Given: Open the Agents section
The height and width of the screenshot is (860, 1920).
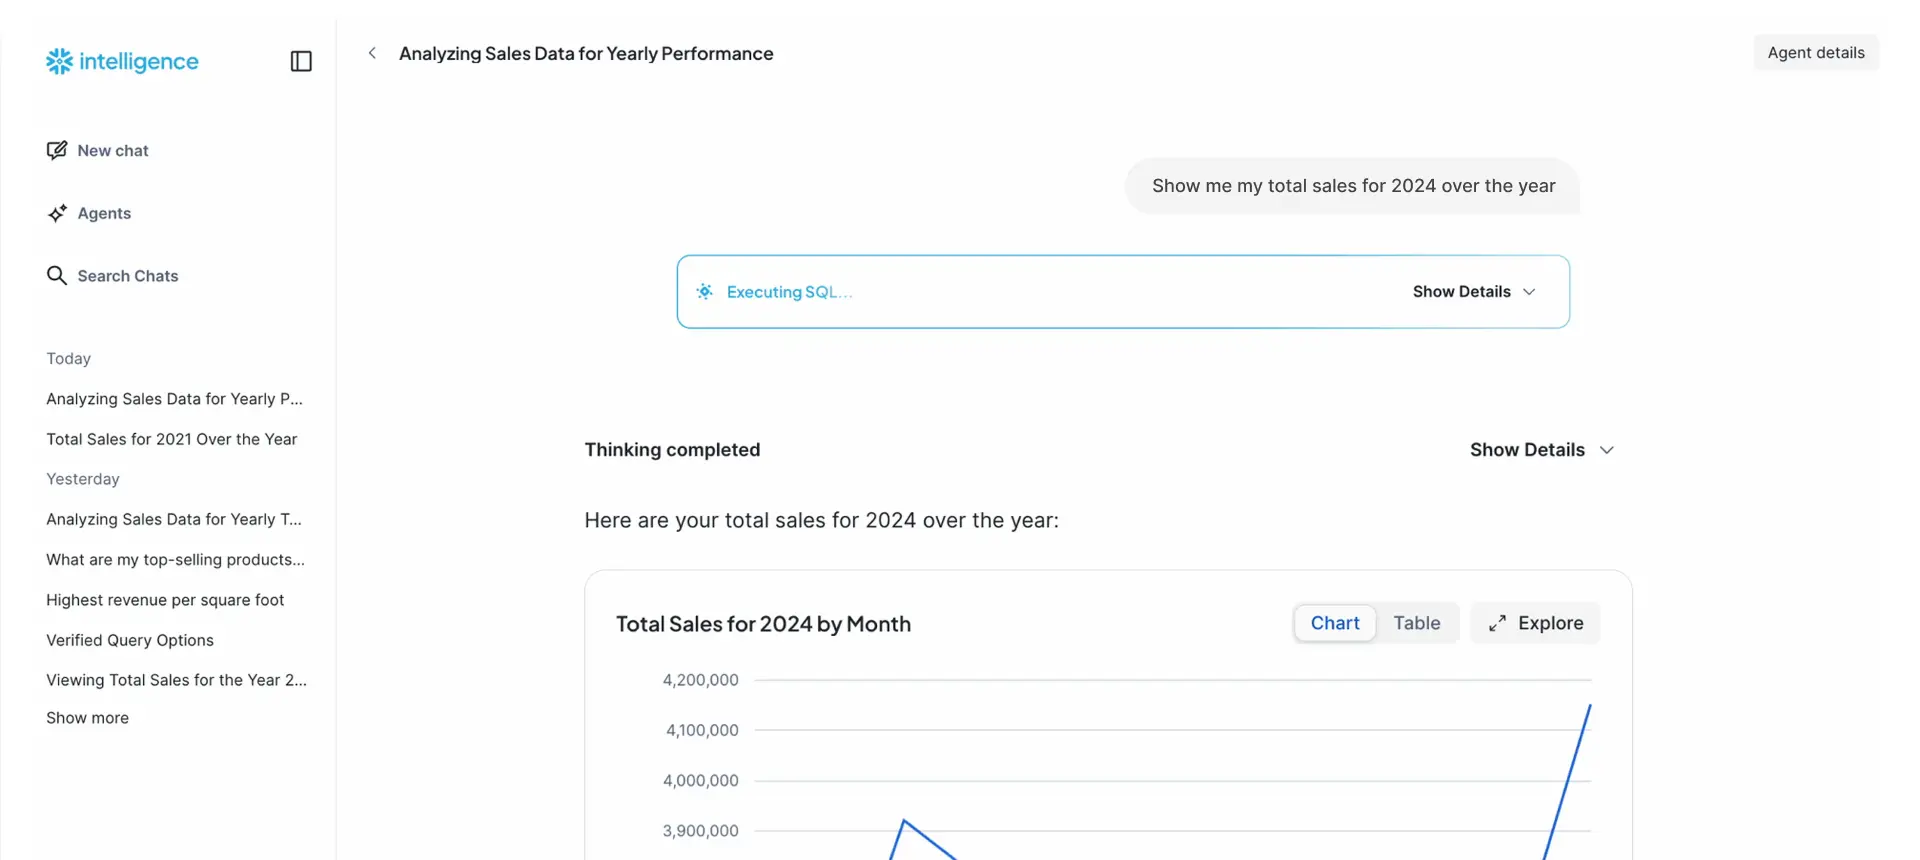Looking at the screenshot, I should click(104, 213).
